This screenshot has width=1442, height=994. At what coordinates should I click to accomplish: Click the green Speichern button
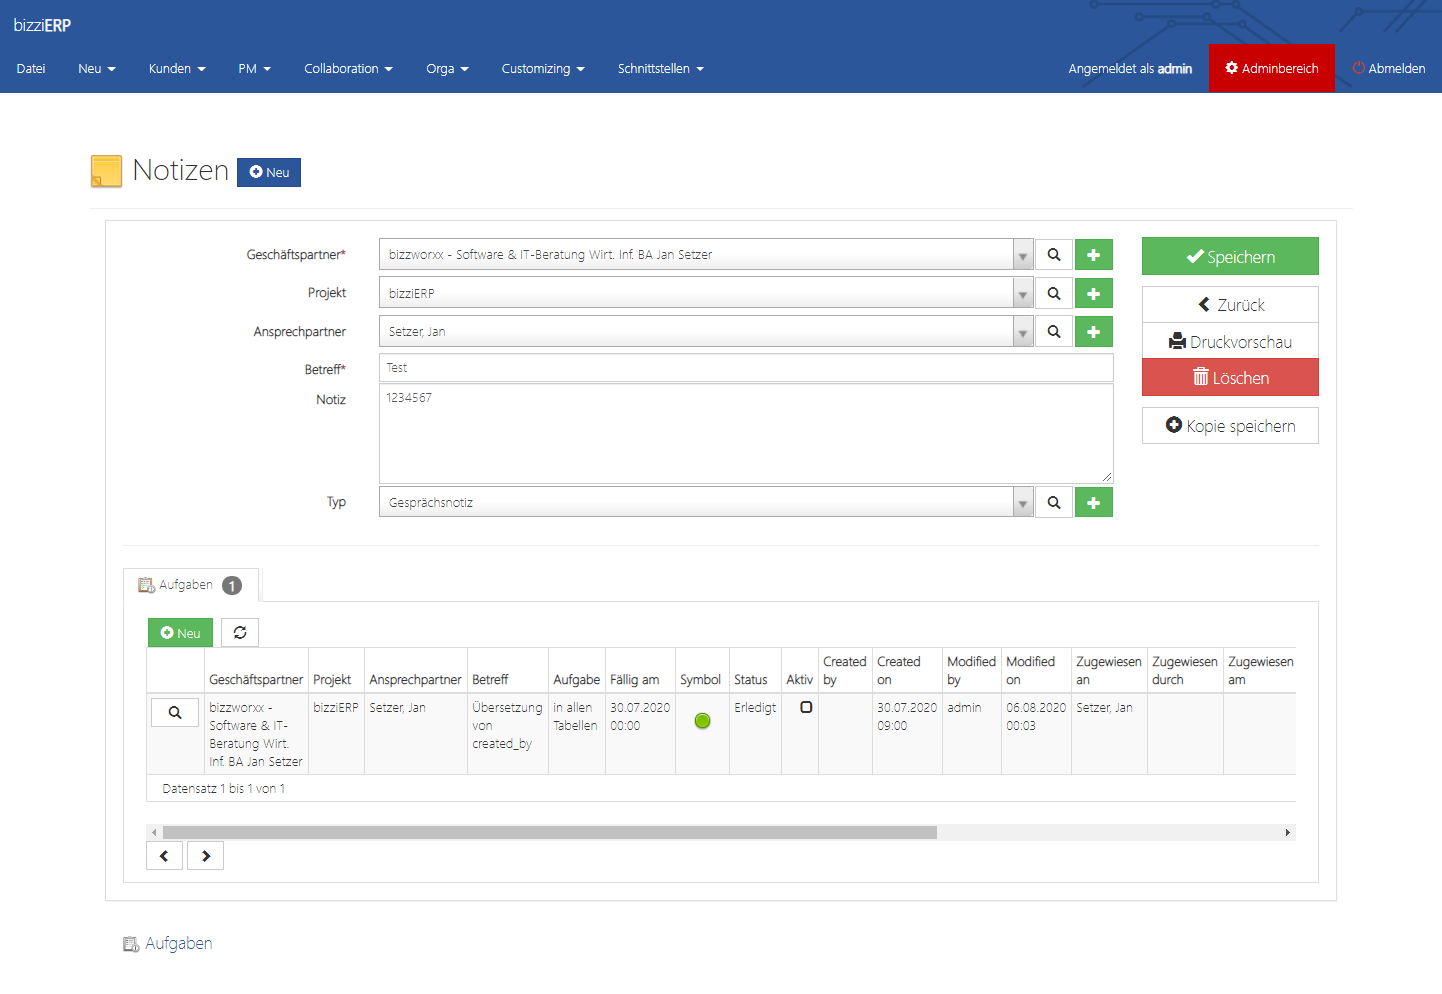[1230, 257]
